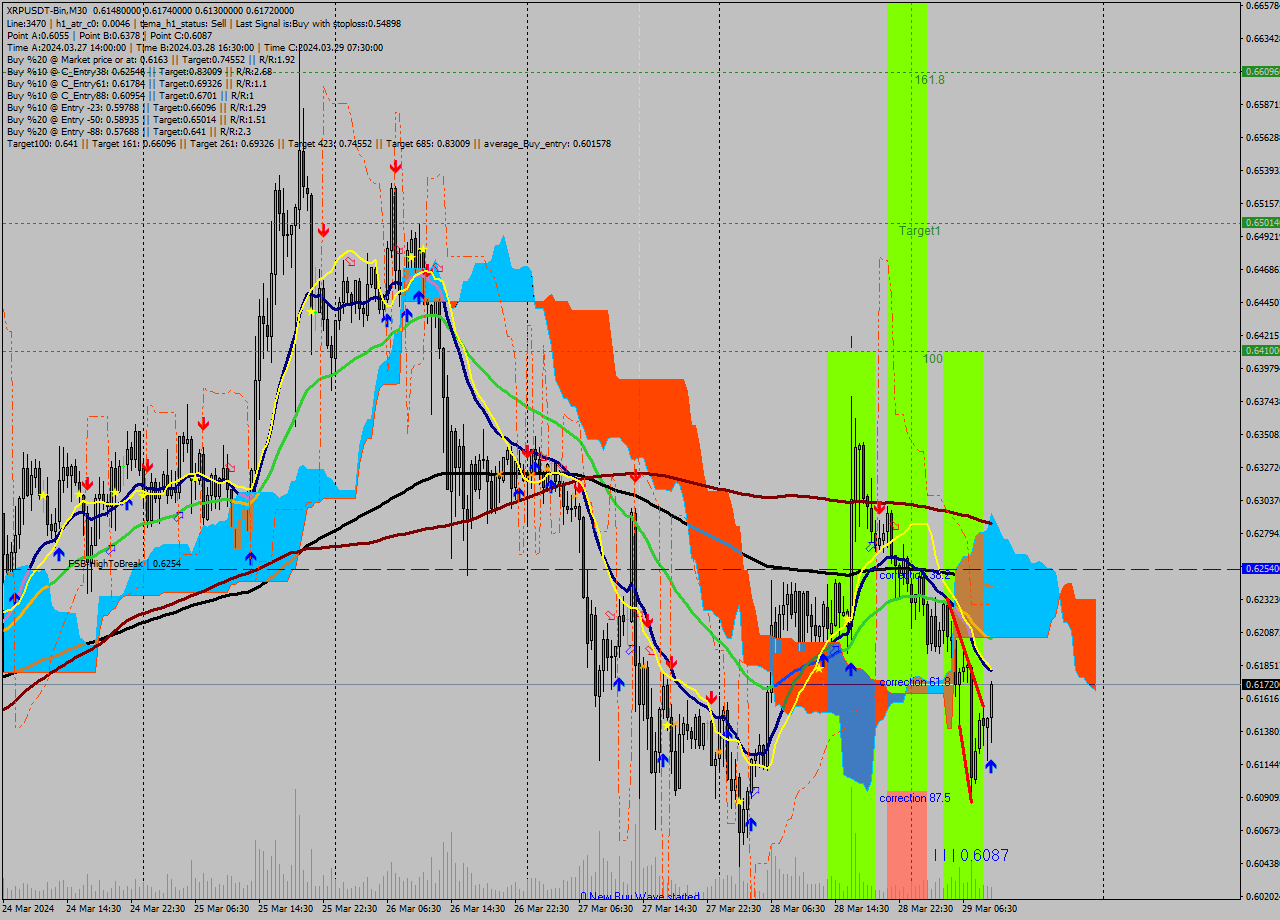Click the green 0.66096 price tag
This screenshot has width=1280, height=920.
click(1260, 72)
